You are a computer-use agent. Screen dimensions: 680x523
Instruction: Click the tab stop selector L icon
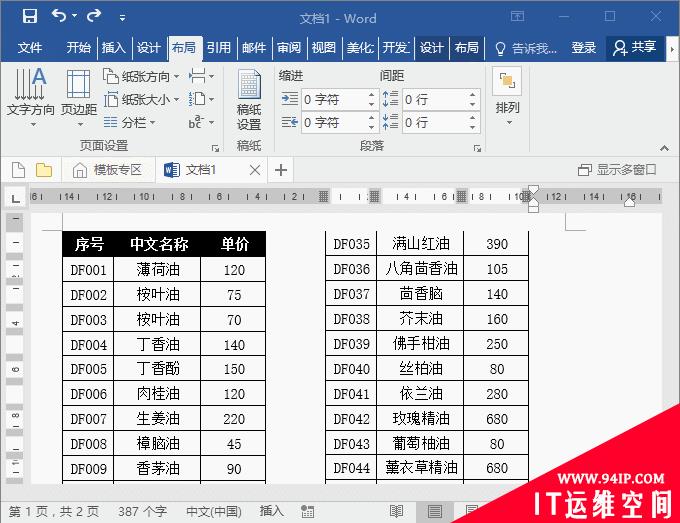pyautogui.click(x=16, y=199)
